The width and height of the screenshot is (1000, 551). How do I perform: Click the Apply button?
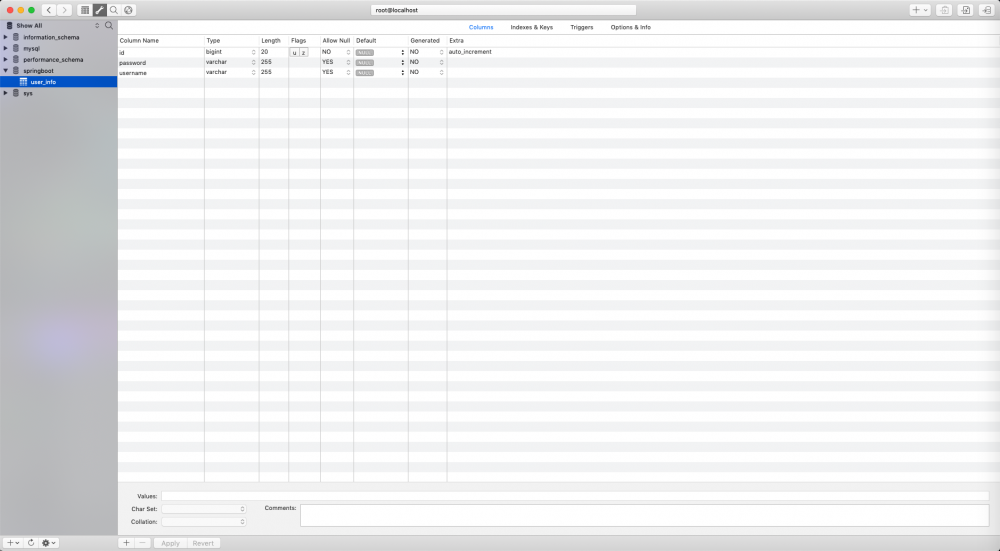tap(170, 543)
